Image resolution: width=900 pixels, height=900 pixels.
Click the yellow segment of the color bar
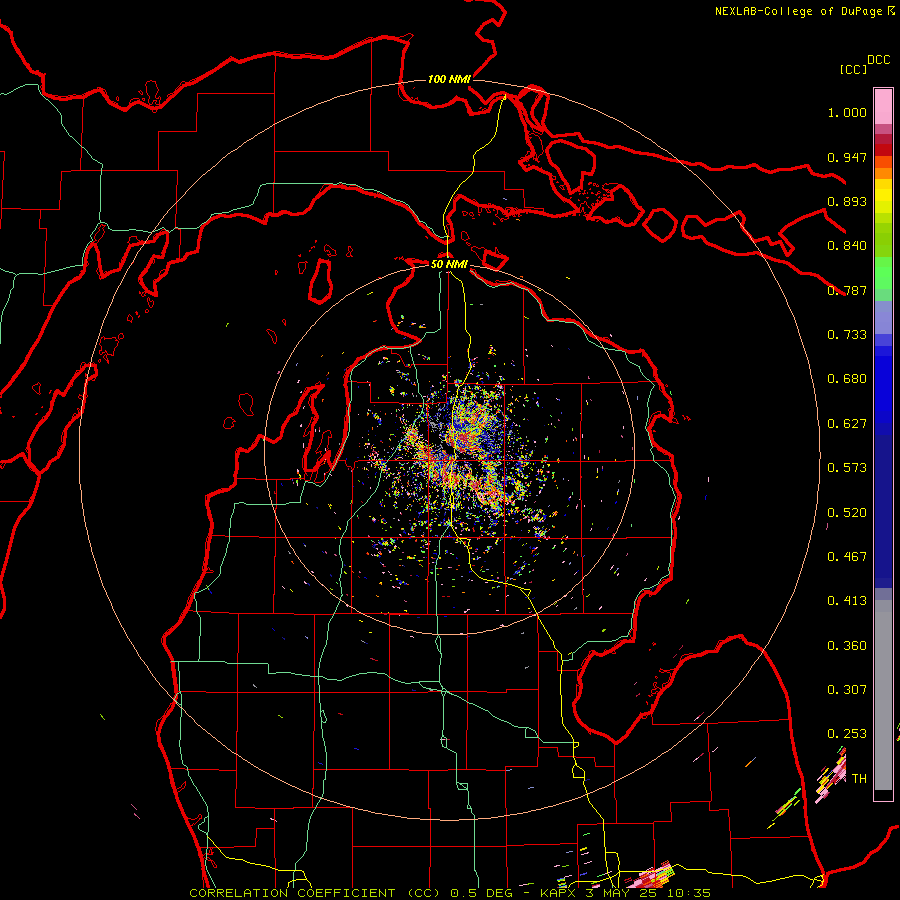[x=883, y=196]
